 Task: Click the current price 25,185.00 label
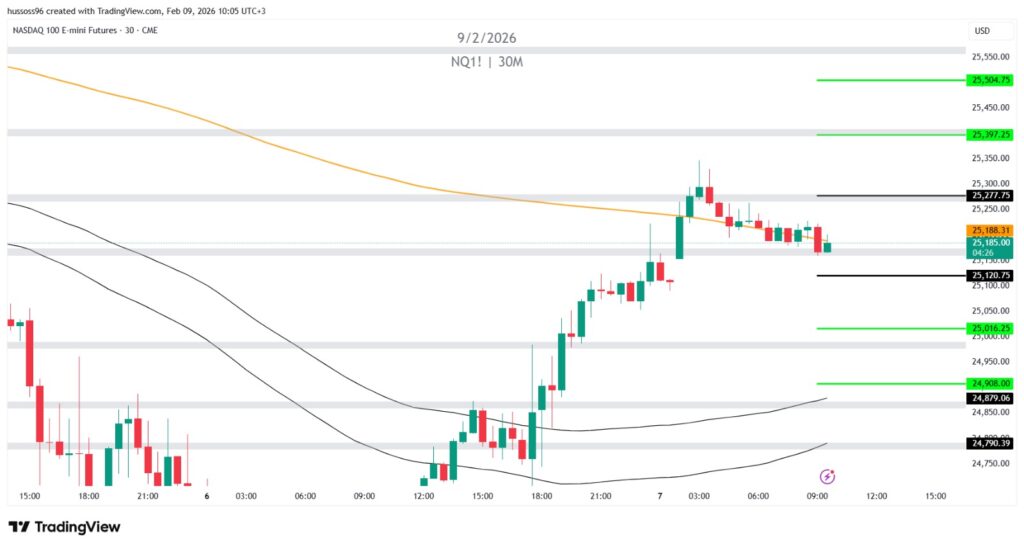point(990,242)
